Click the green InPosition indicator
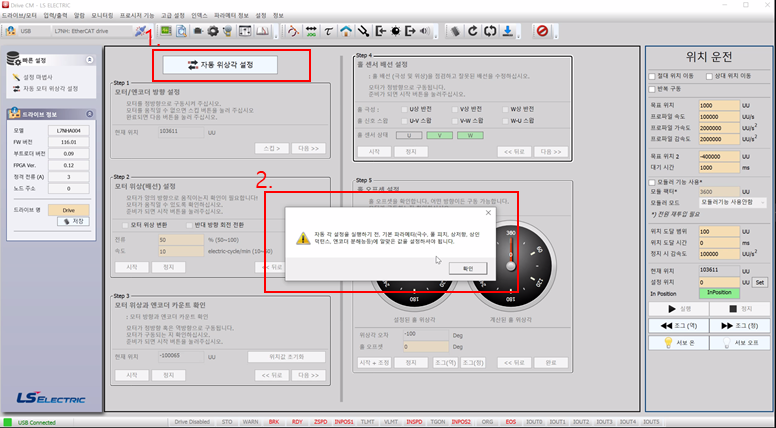Image resolution: width=776 pixels, height=428 pixels. pyautogui.click(x=719, y=293)
